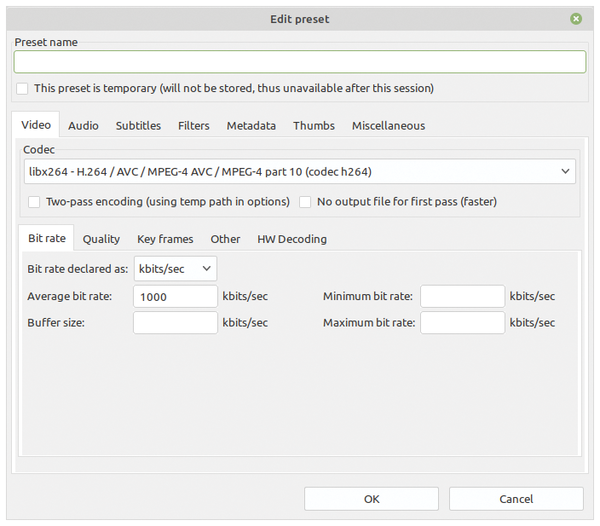Close the Edit preset dialog

(576, 19)
